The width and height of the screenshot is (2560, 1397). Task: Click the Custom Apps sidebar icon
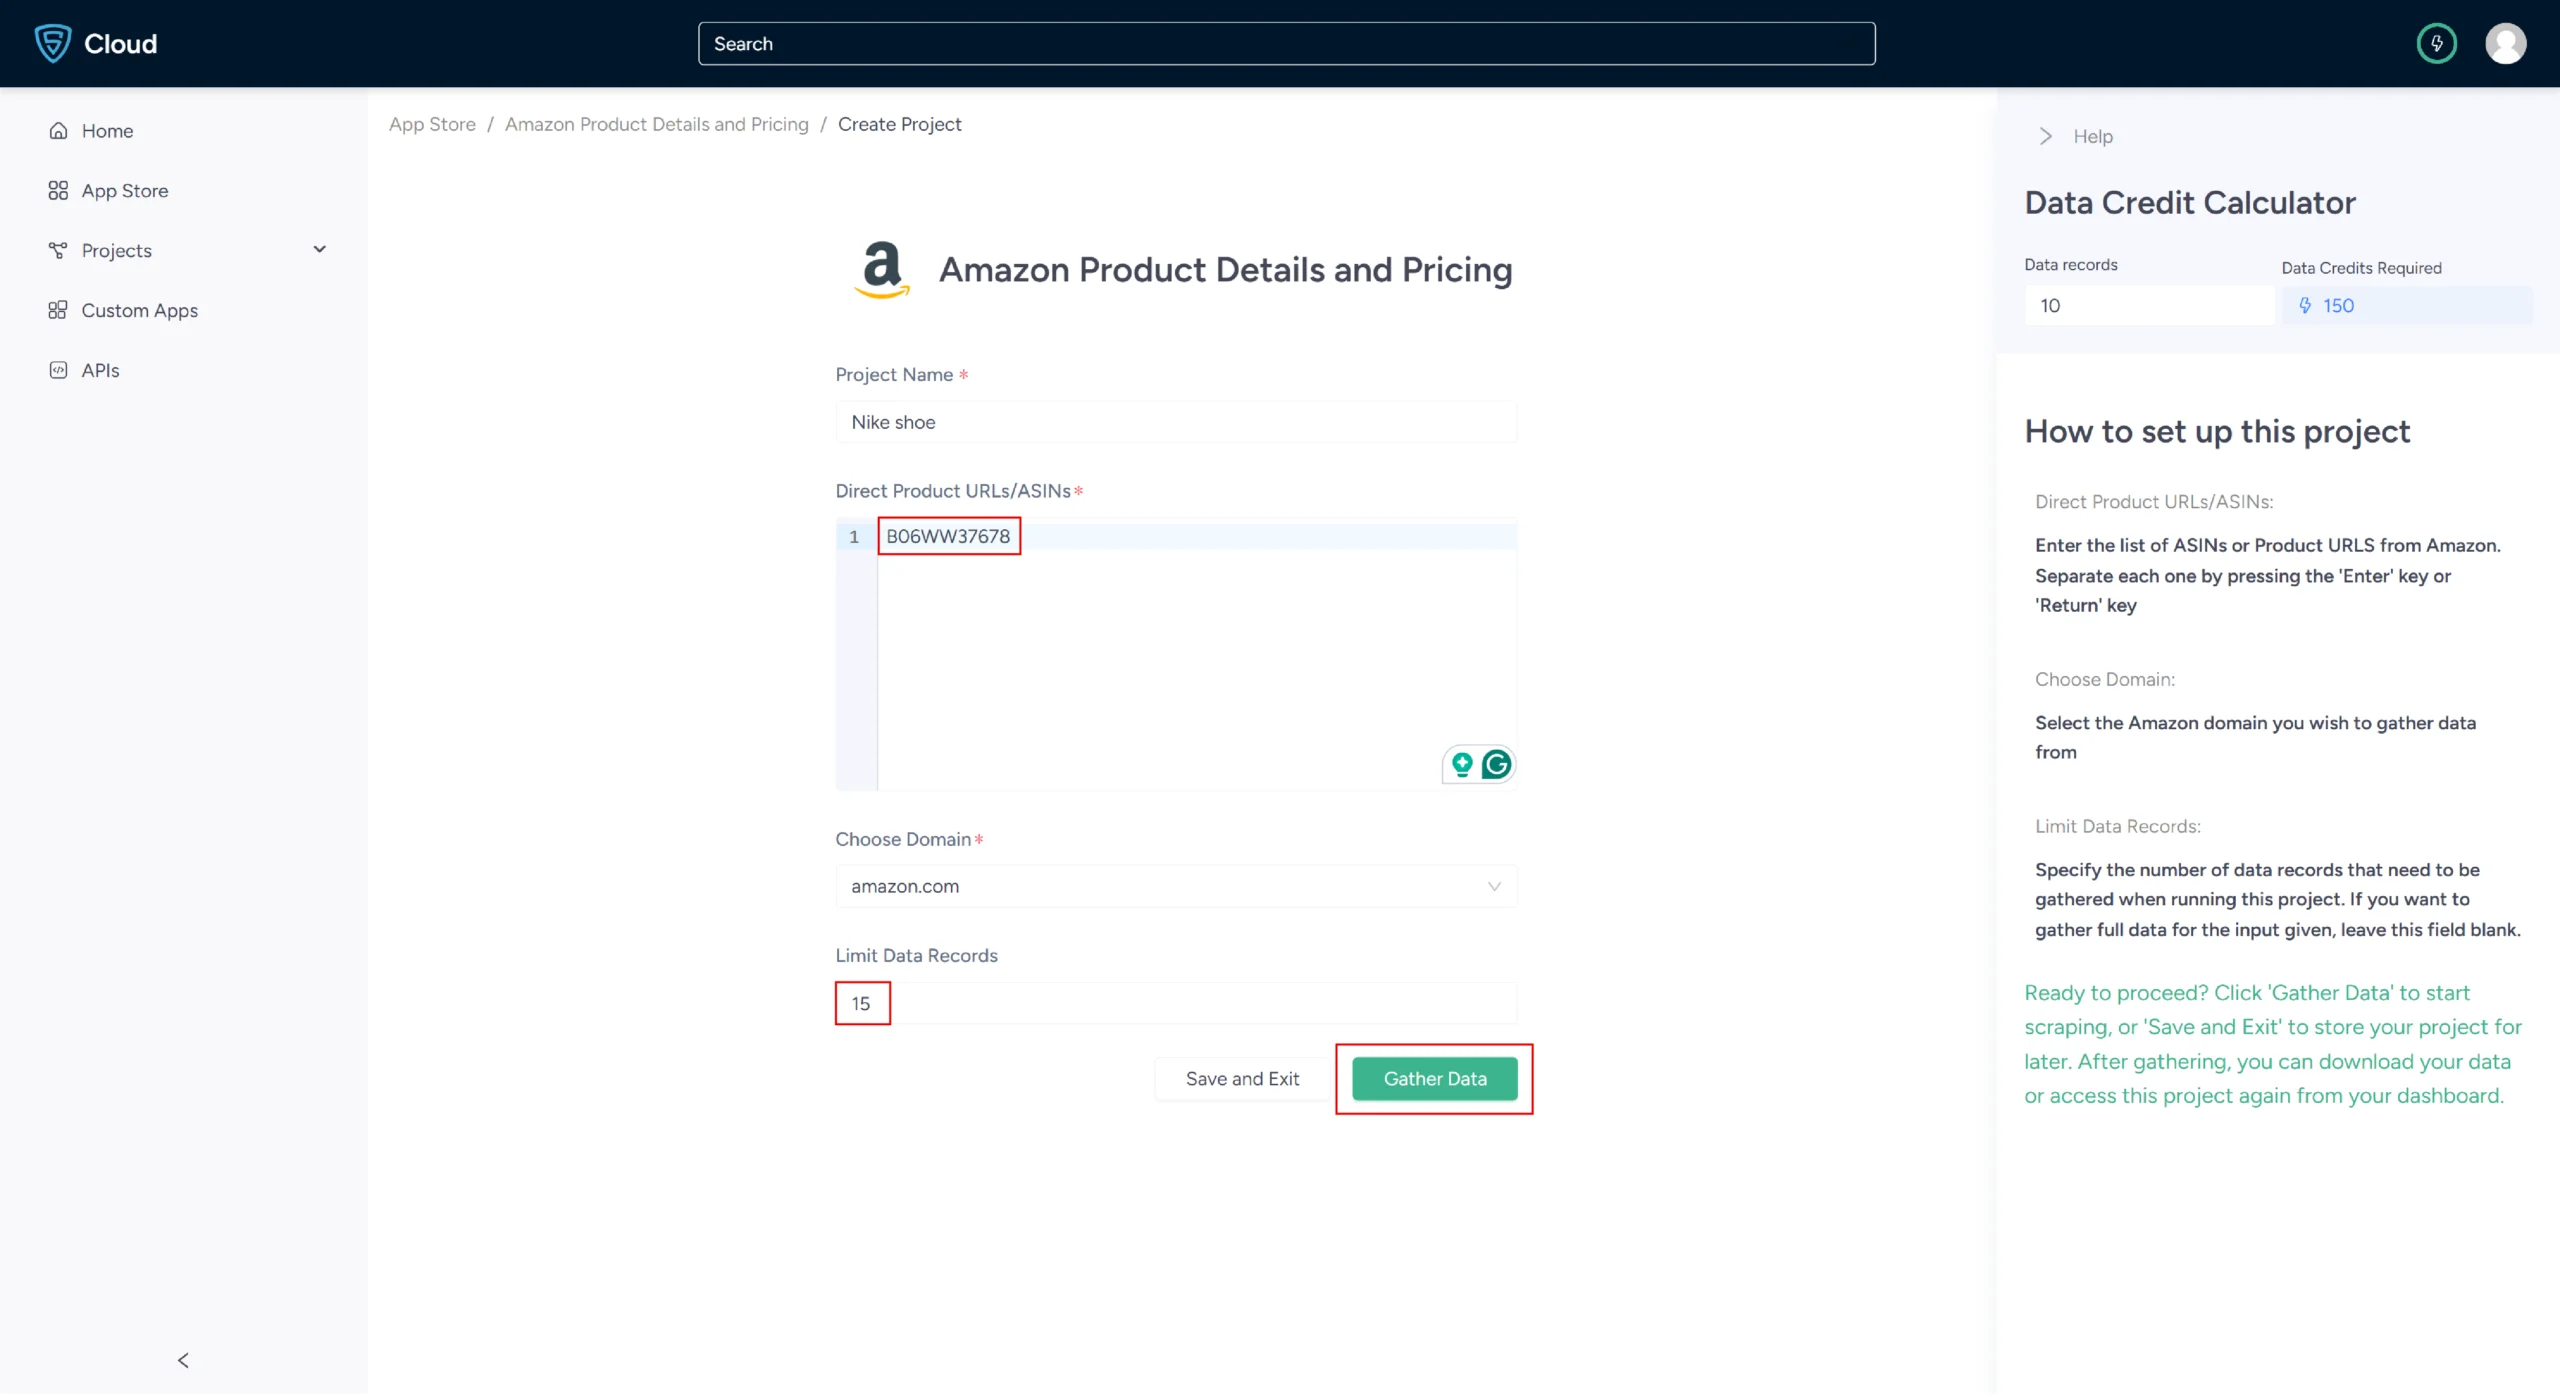point(58,311)
